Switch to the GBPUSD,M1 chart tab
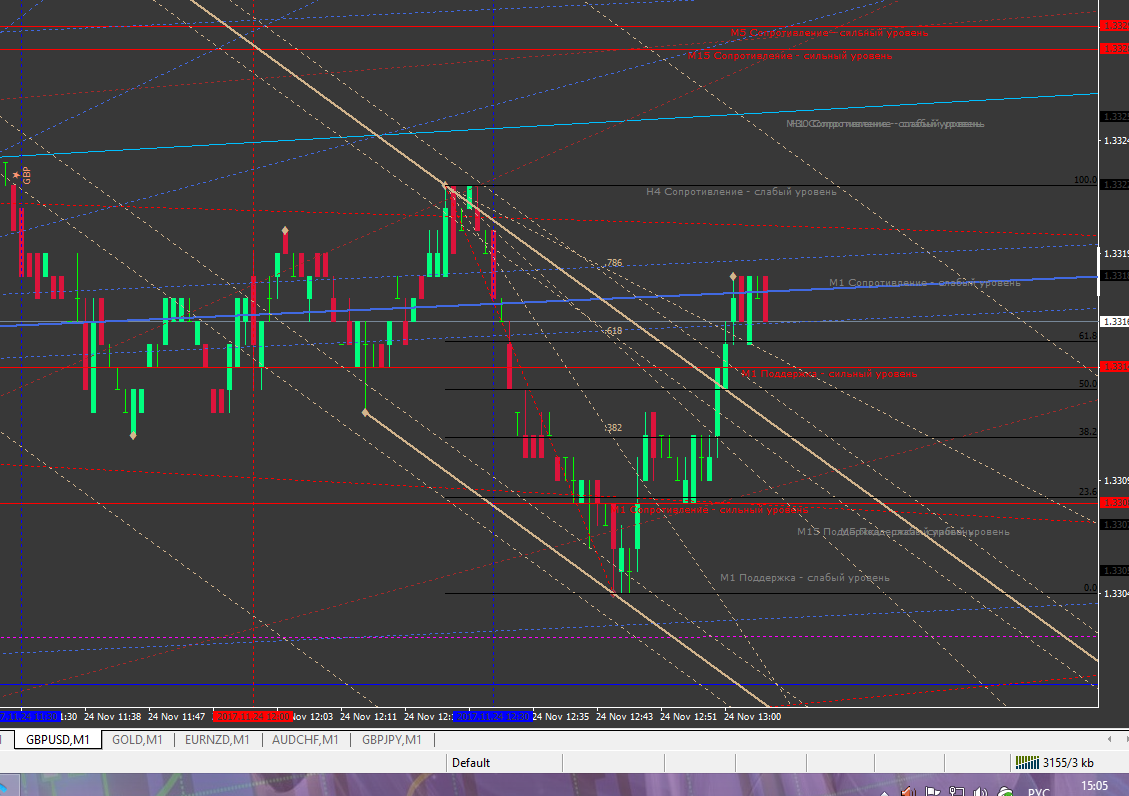This screenshot has width=1129, height=796. coord(58,740)
